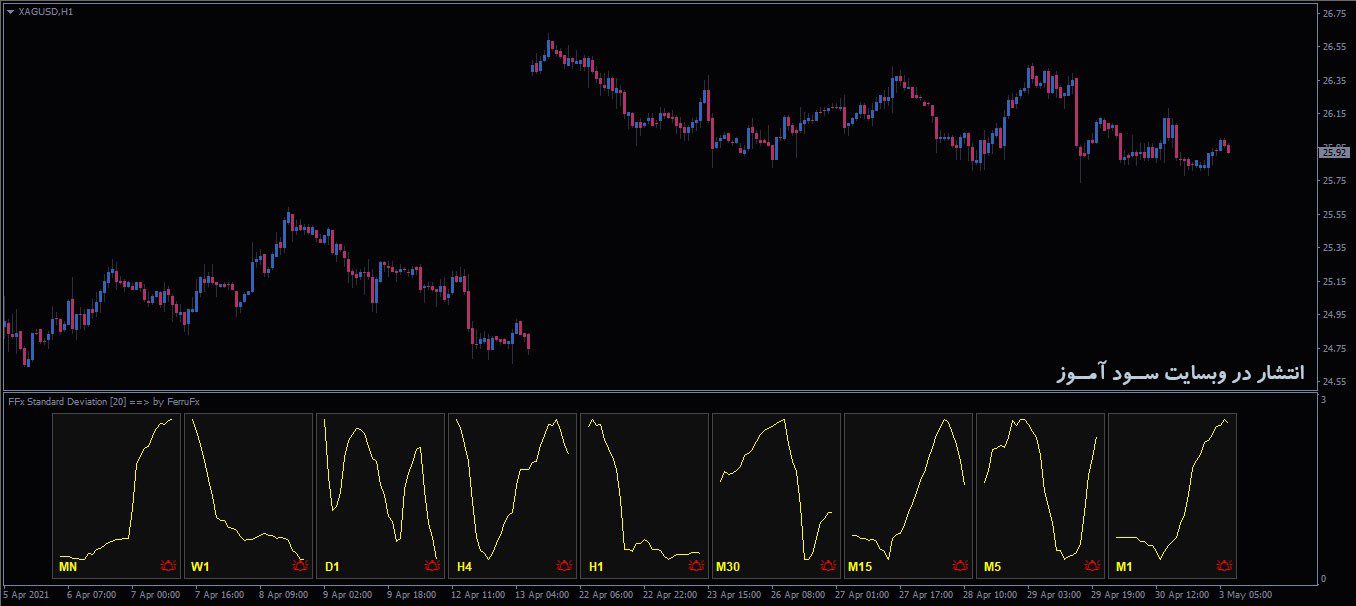The image size is (1356, 606).
Task: Collapse the XAGUSD,H1 chart header arrow
Action: tap(11, 9)
